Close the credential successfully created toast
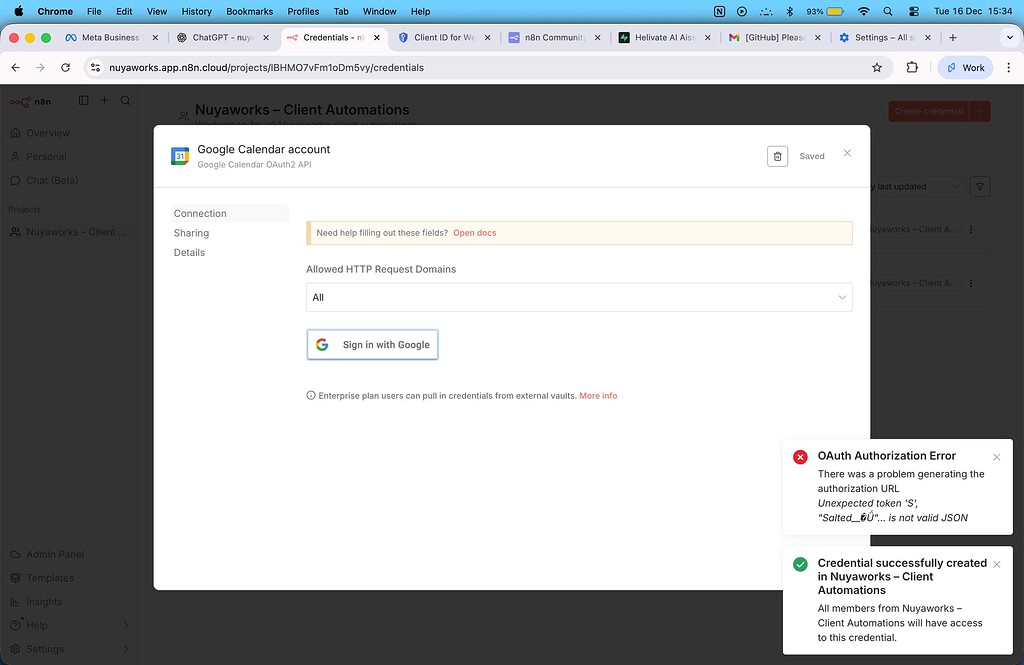This screenshot has height=665, width=1024. click(x=996, y=563)
